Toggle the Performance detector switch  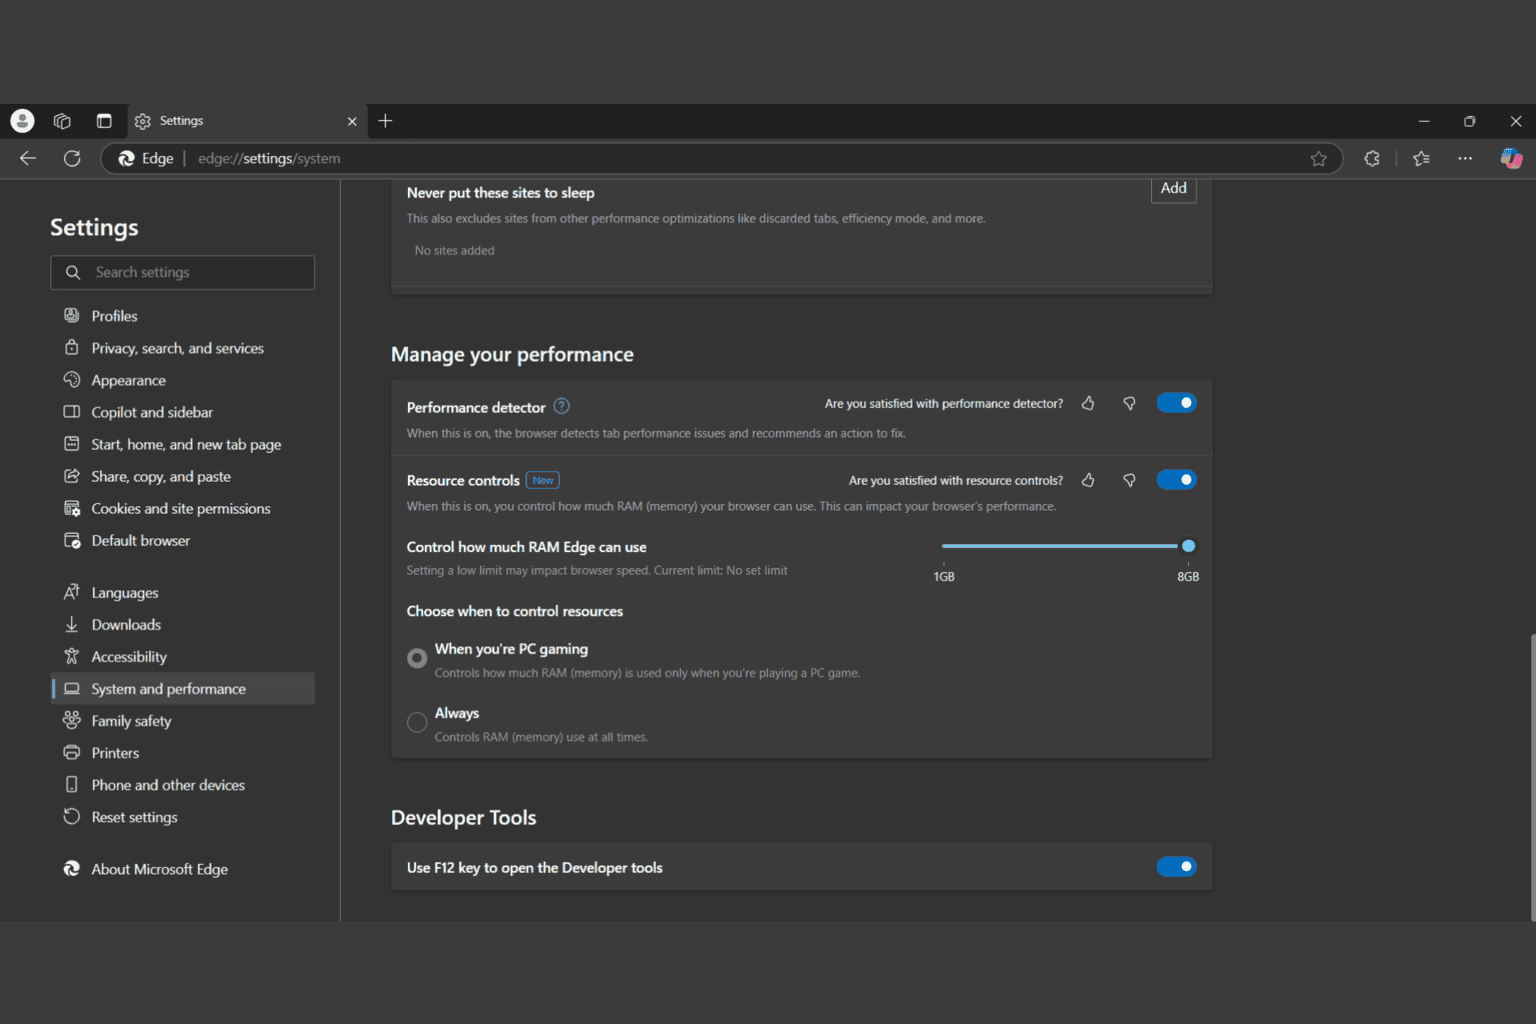[1177, 403]
